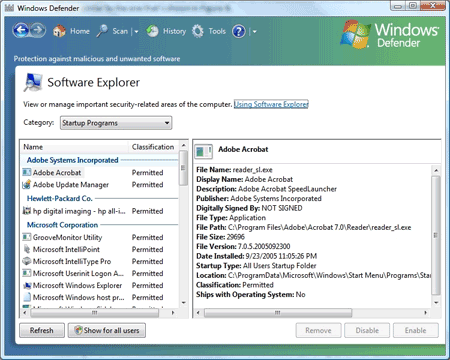Open the Help options dropdown arrow
450x360 pixels.
254,32
